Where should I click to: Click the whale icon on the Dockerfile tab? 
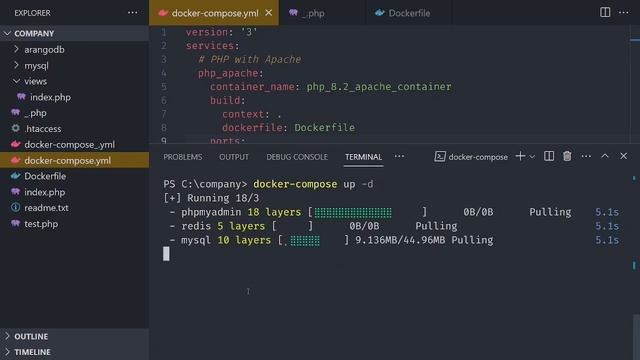[380, 13]
